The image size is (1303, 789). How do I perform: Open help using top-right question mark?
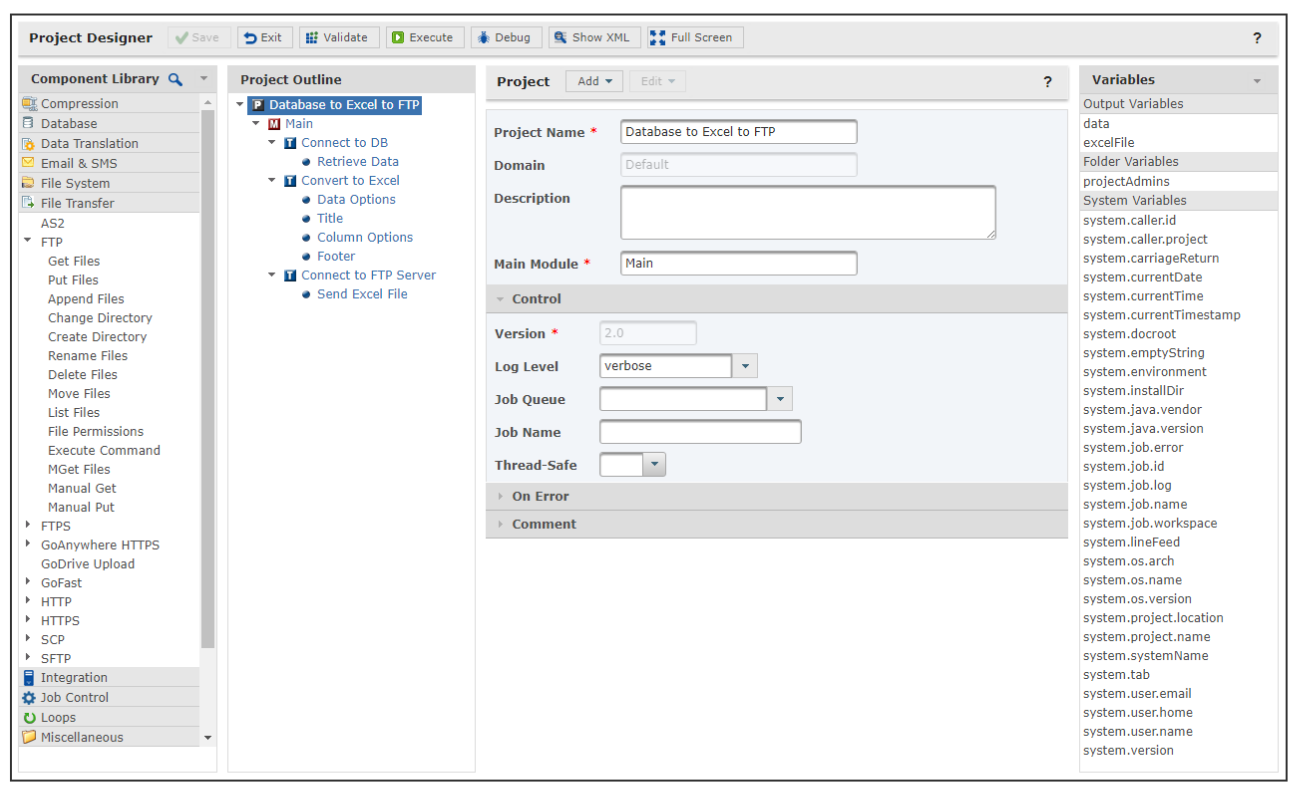(x=1257, y=38)
